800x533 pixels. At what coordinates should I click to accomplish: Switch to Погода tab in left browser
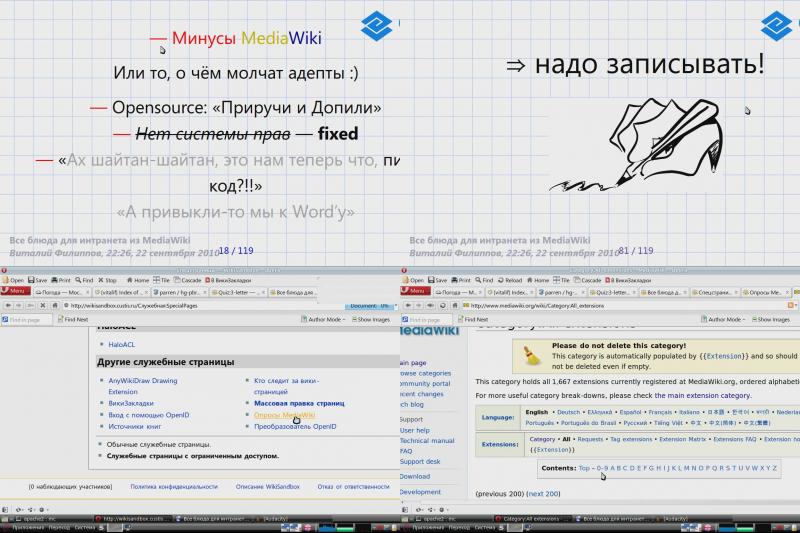tap(62, 292)
